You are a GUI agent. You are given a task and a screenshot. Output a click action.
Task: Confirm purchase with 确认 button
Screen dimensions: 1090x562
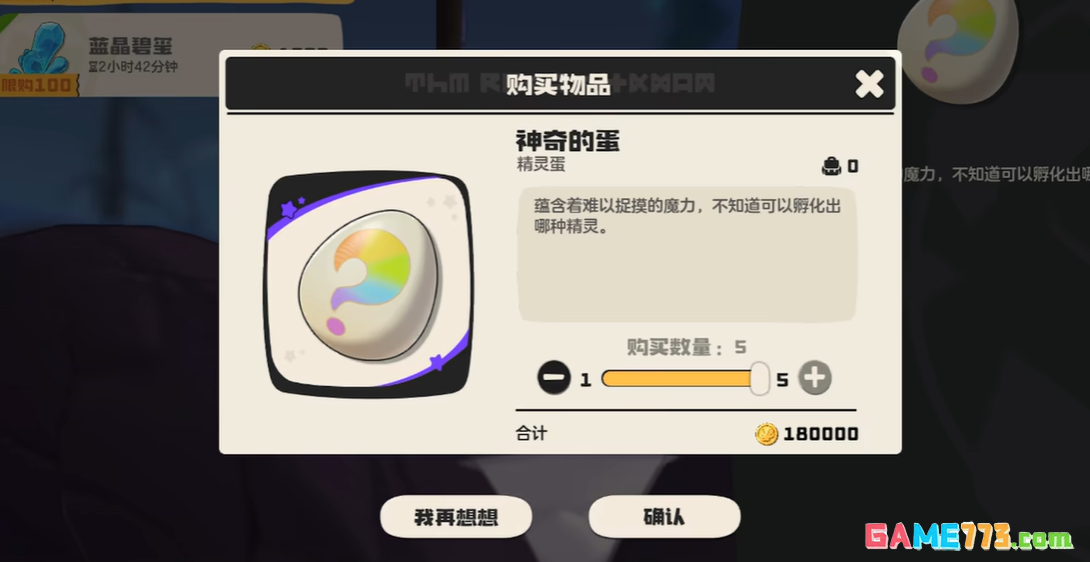point(664,517)
